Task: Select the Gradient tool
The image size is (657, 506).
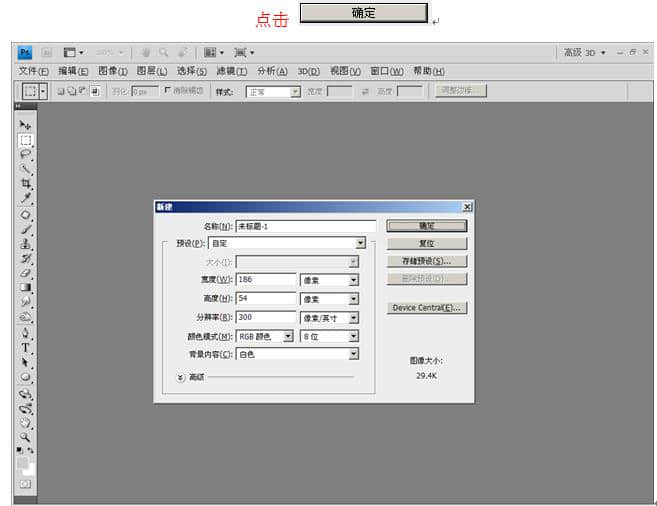Action: [x=26, y=288]
